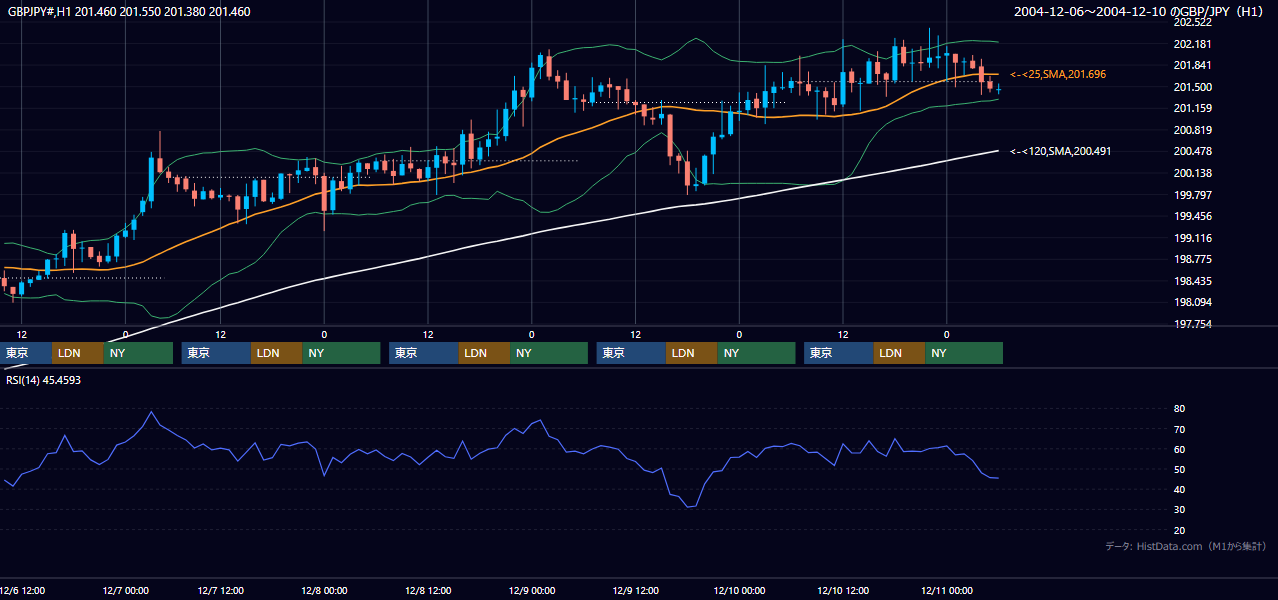The width and height of the screenshot is (1278, 600).
Task: Click the 12/7 00:00 time axis label
Action: click(x=124, y=590)
